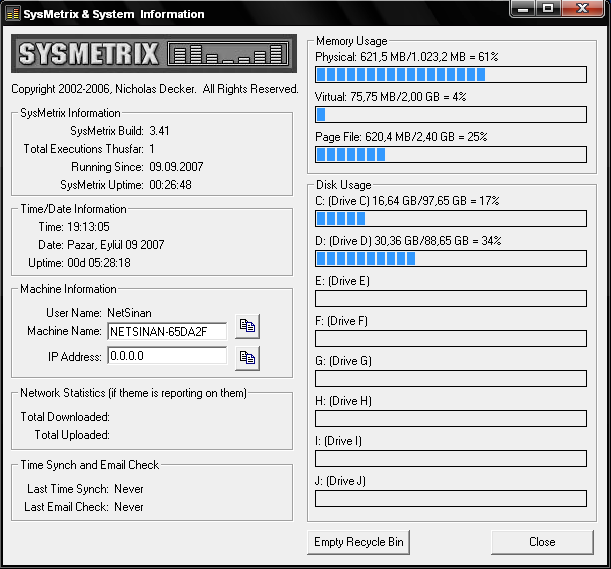
Task: Click the Machine Name text field
Action: (x=166, y=330)
